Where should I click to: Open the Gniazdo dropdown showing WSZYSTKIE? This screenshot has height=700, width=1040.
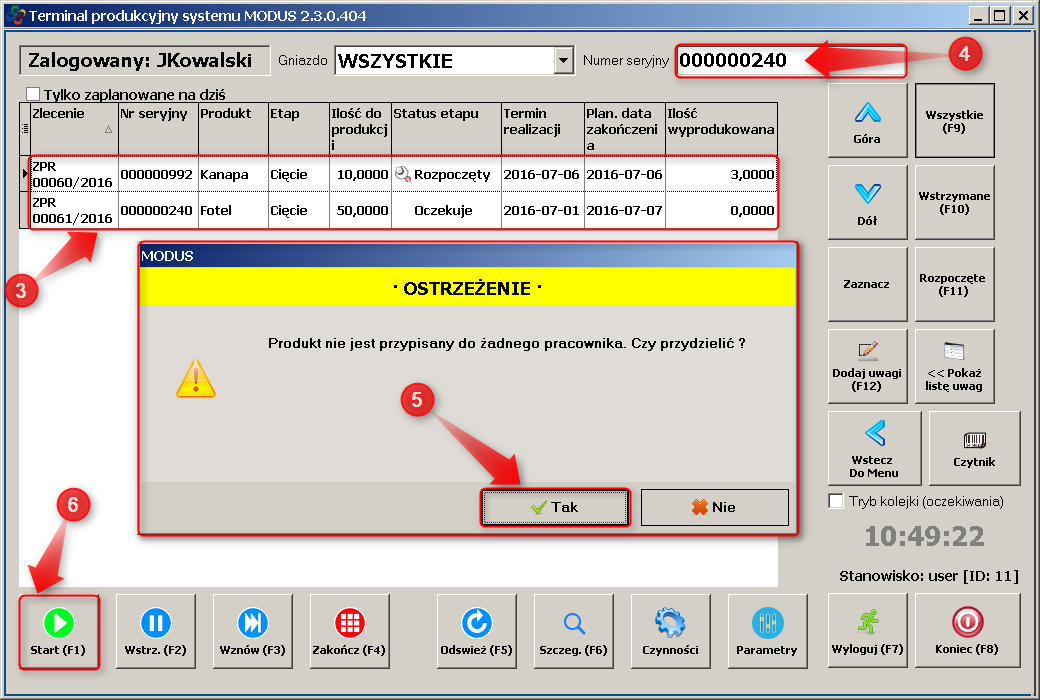564,61
